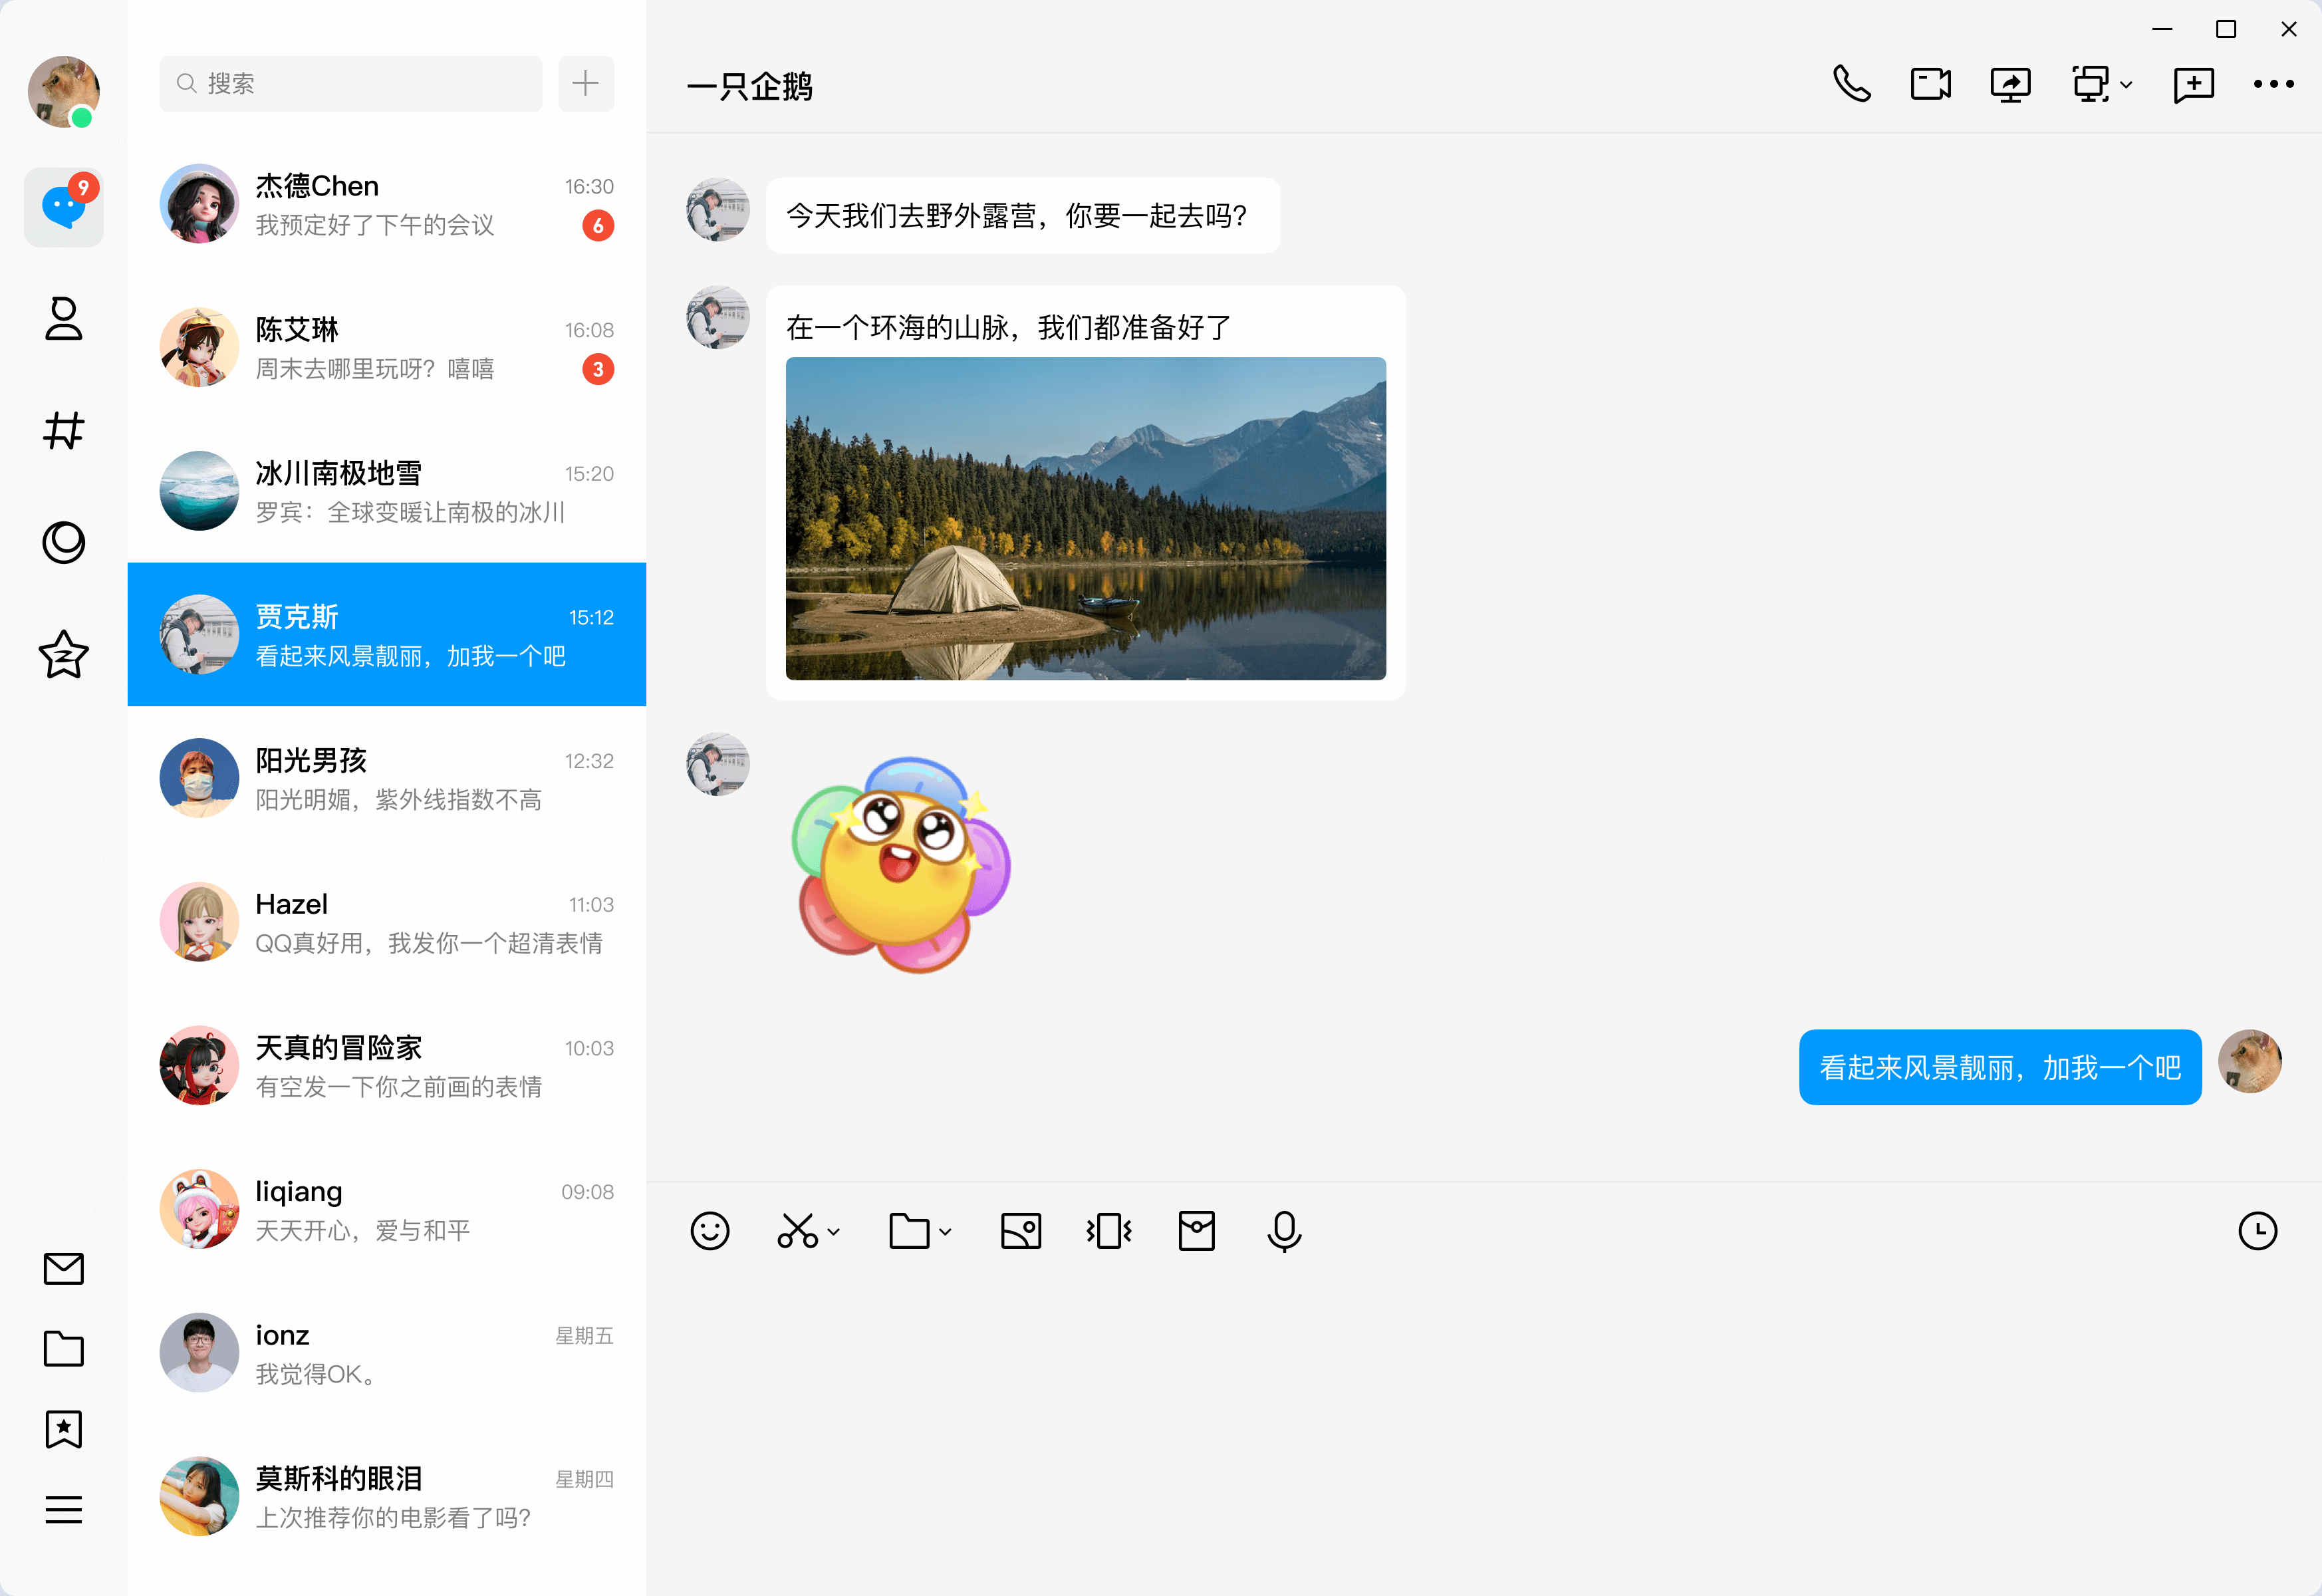
Task: Record a voice message with the microphone icon
Action: click(1284, 1230)
